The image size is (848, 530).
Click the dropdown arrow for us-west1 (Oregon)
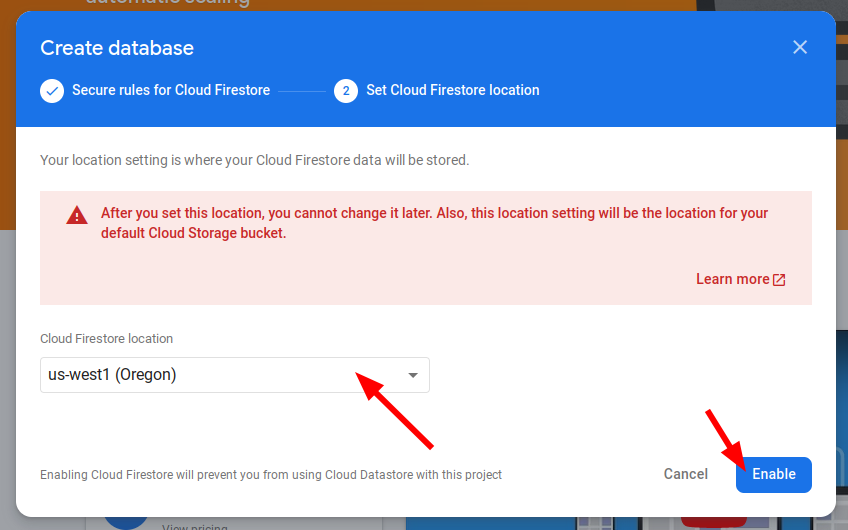pyautogui.click(x=413, y=375)
